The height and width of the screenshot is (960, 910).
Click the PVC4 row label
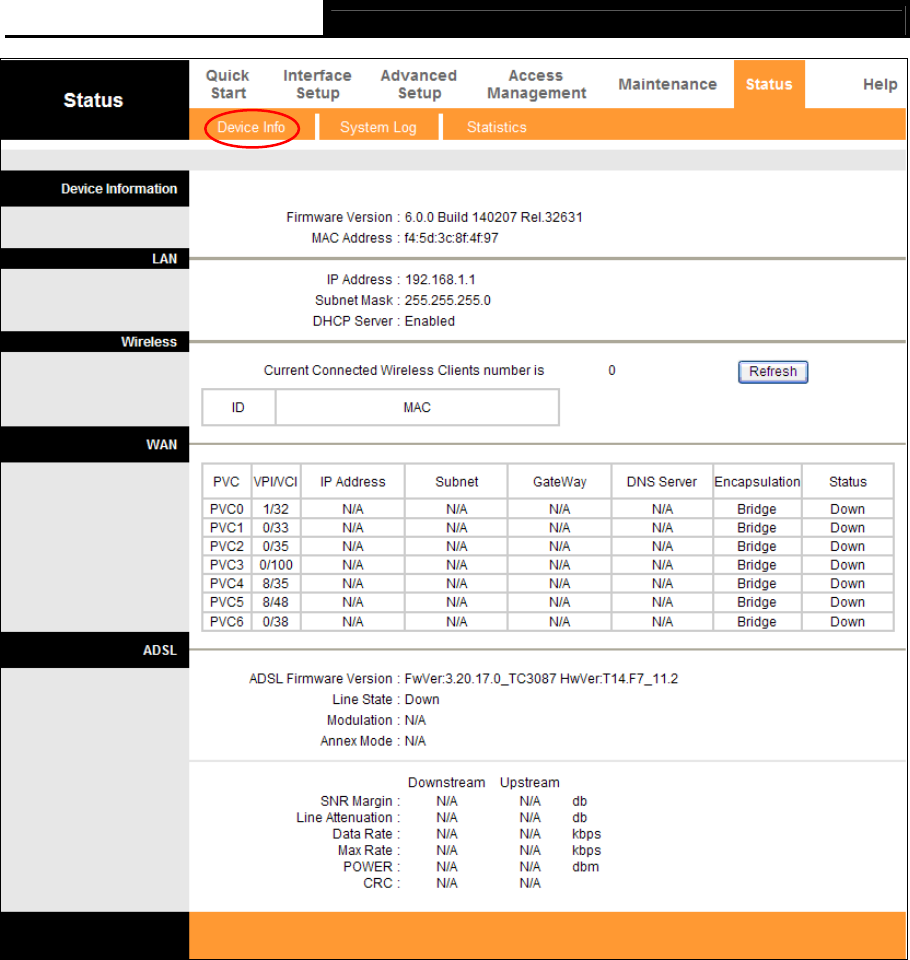click(227, 583)
